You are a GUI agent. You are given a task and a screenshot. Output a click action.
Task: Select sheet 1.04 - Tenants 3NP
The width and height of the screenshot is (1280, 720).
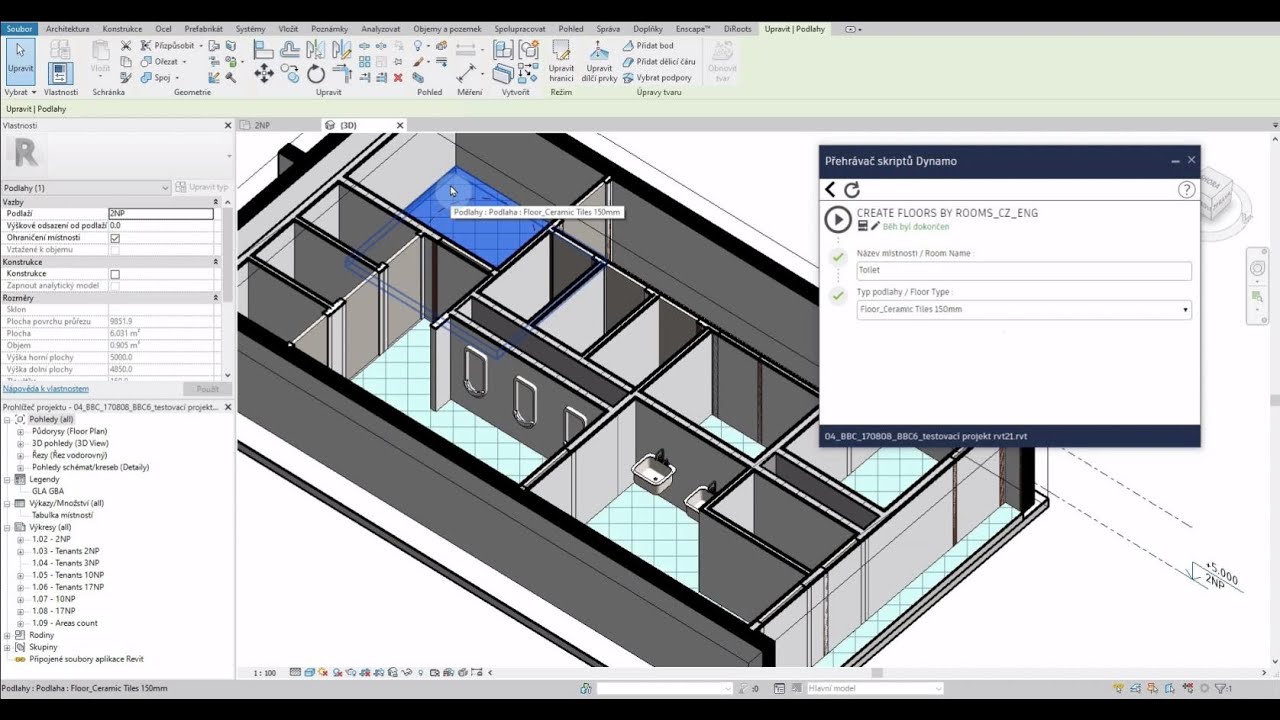click(65, 563)
